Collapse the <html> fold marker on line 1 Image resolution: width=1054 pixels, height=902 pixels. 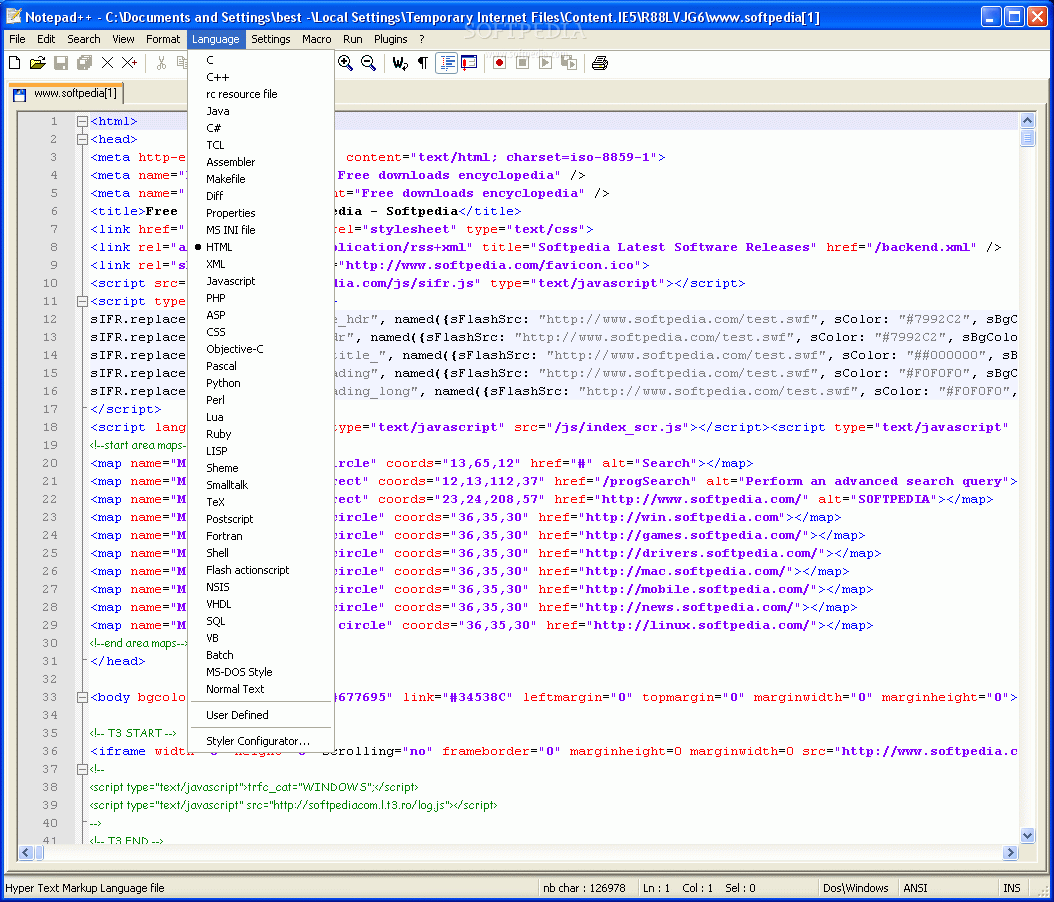pos(82,122)
